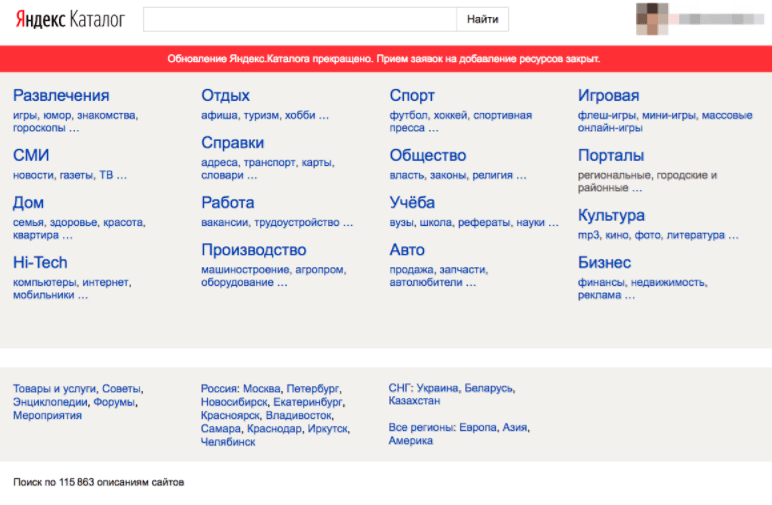Open the словари link under Справки

[222, 175]
